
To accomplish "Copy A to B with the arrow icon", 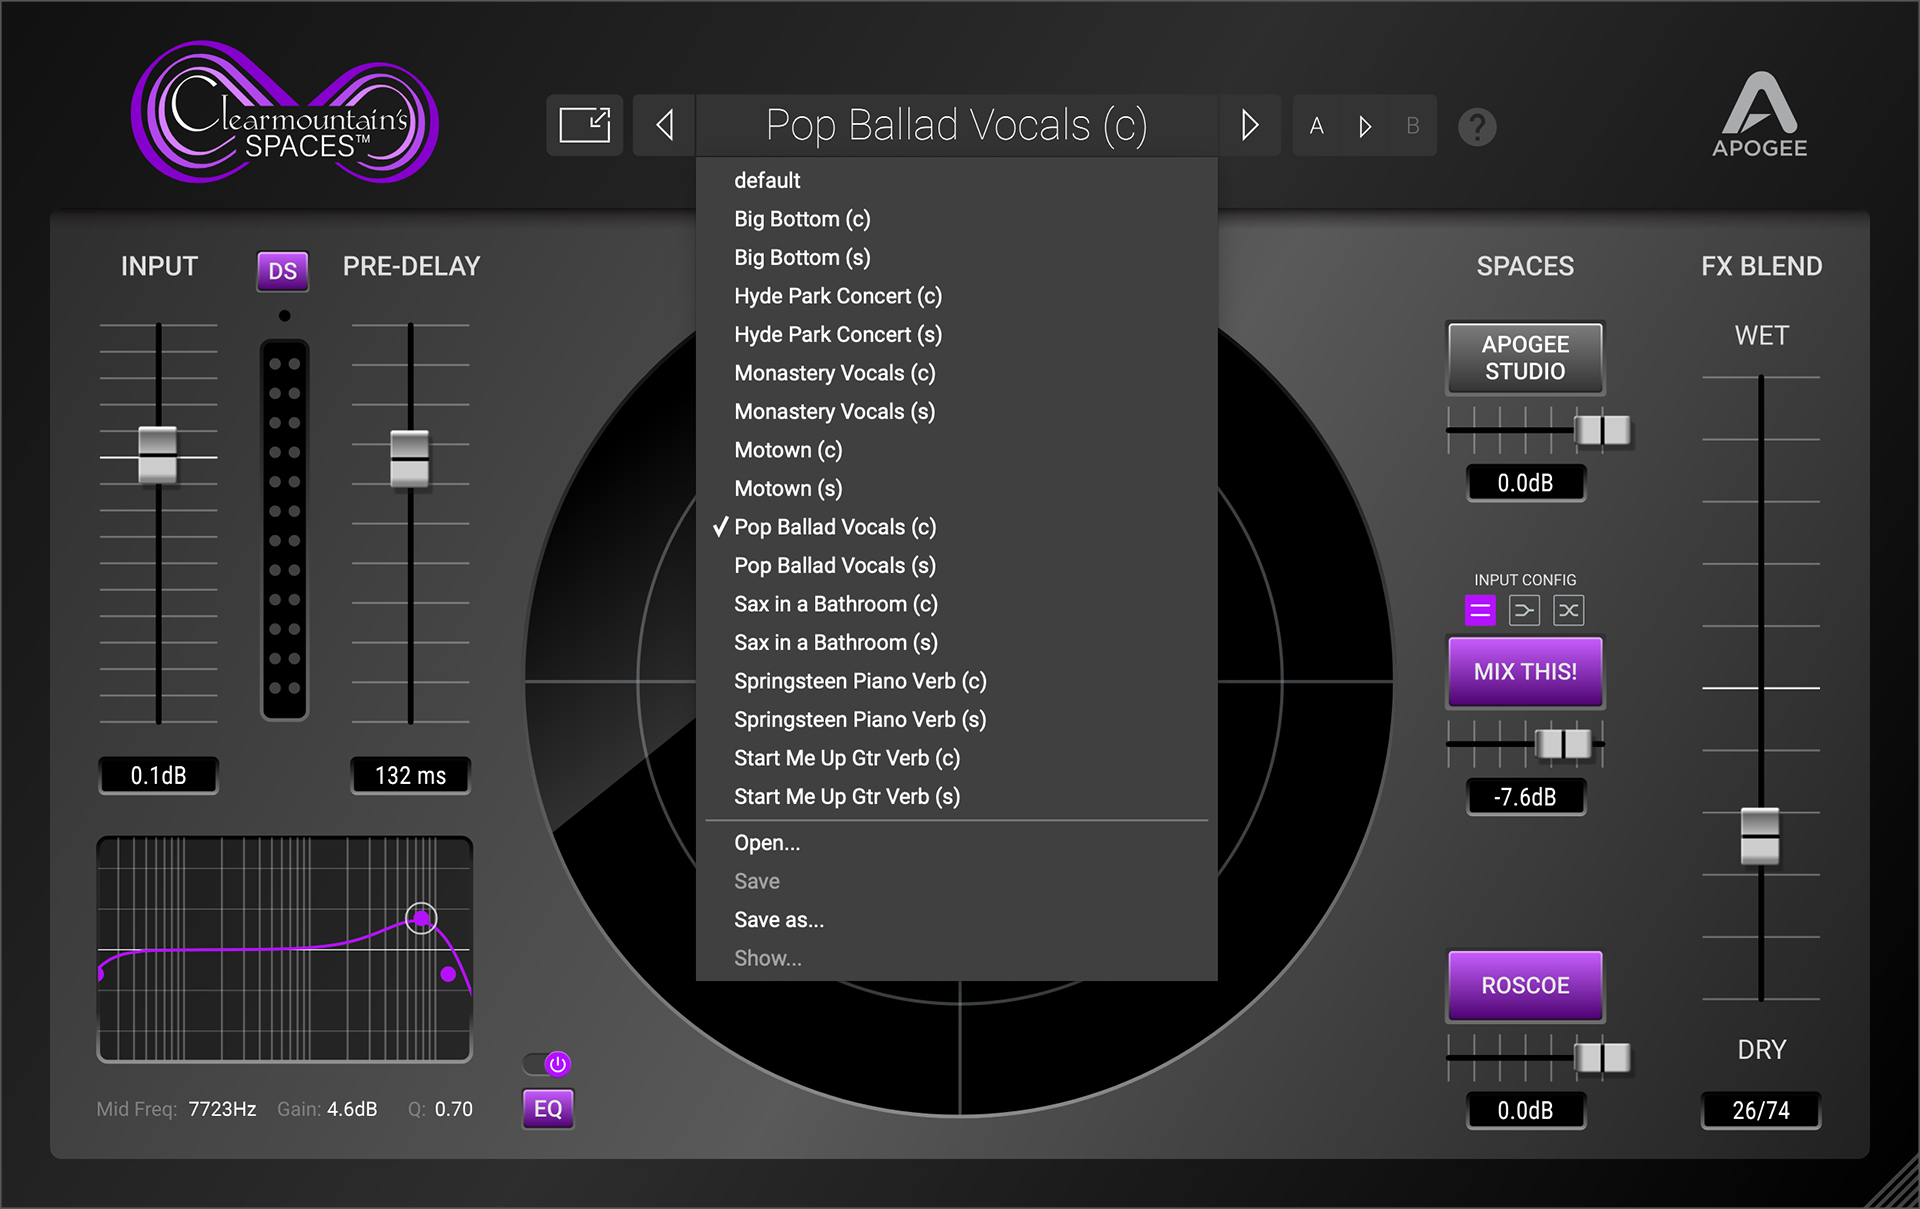I will tap(1365, 127).
